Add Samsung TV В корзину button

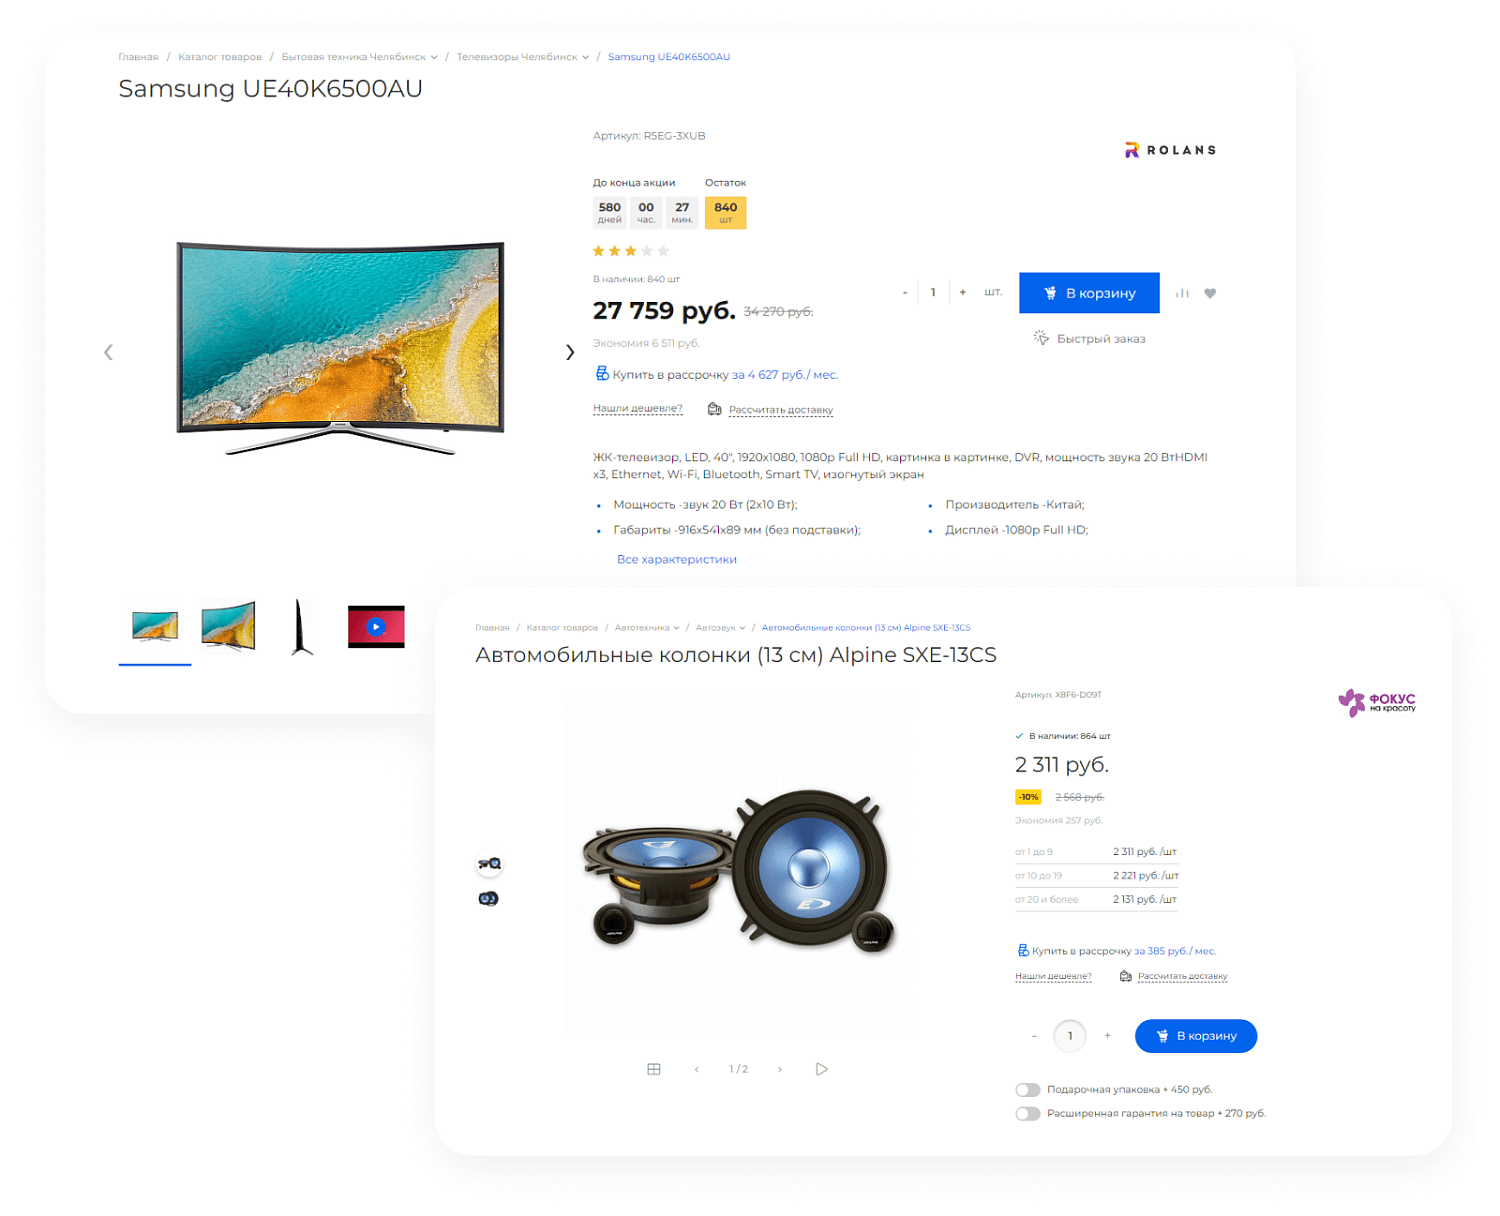(x=1089, y=293)
